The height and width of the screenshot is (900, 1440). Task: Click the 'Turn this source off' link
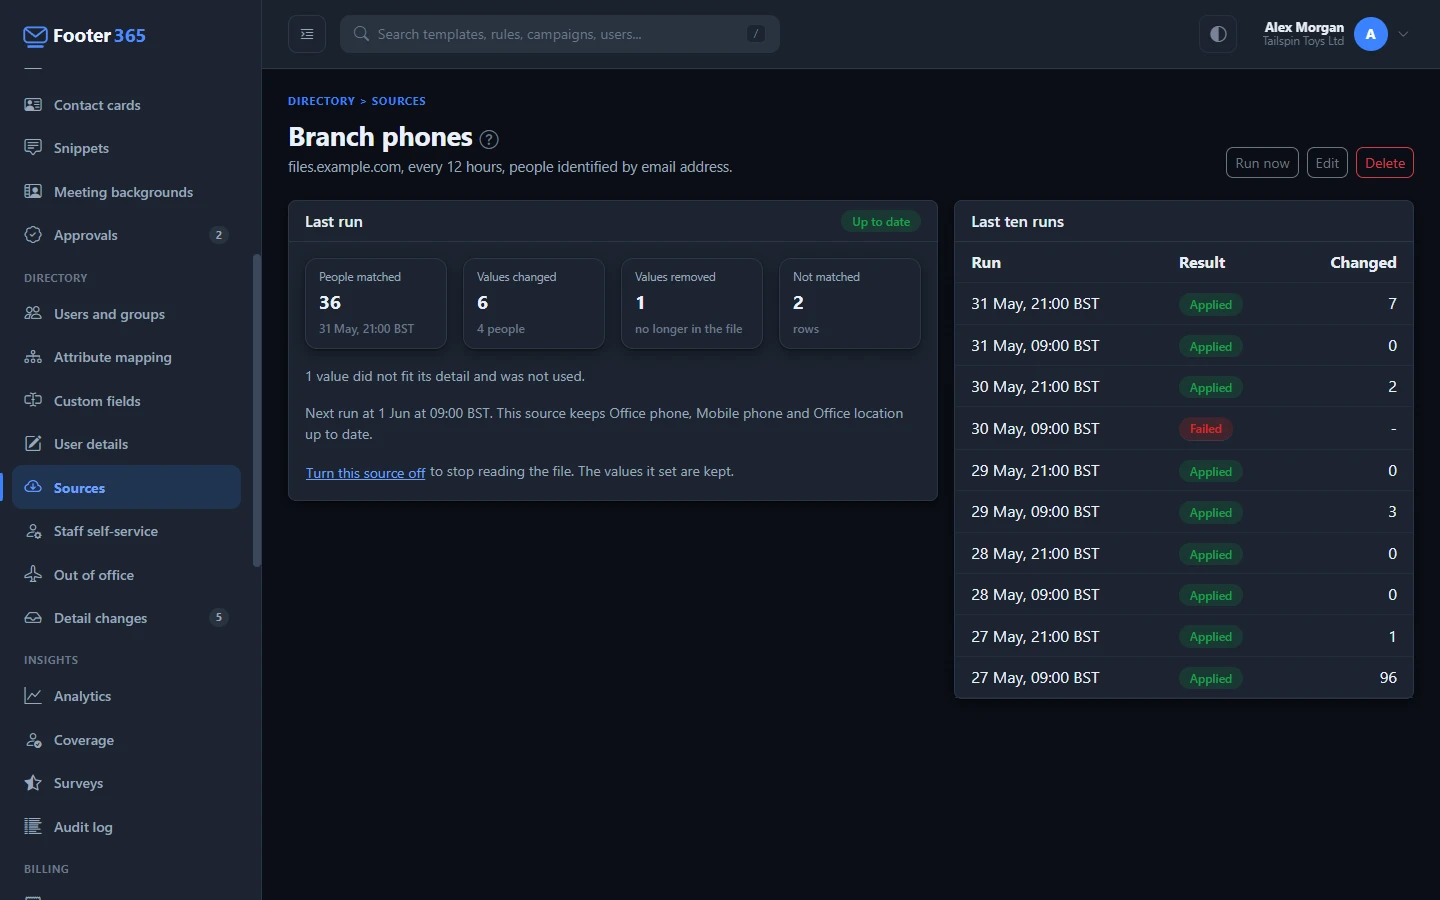pos(365,472)
